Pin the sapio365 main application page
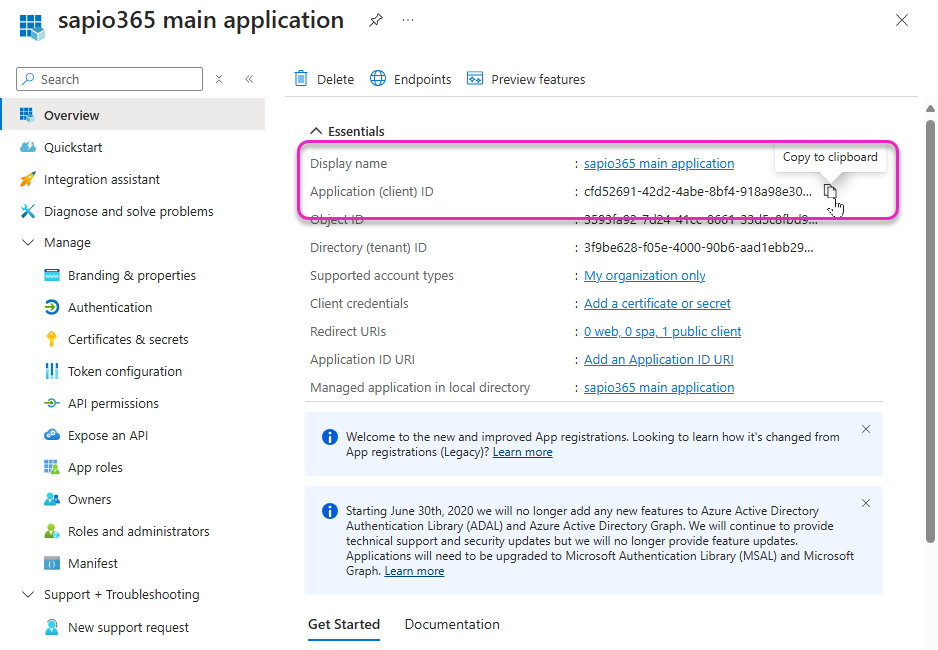 point(375,20)
